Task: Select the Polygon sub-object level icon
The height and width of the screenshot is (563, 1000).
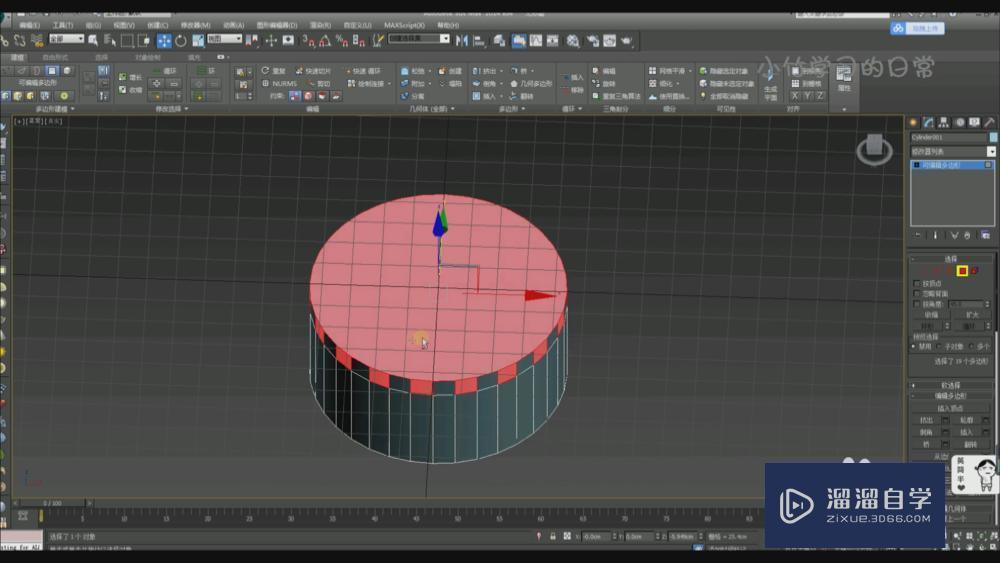Action: click(x=962, y=271)
